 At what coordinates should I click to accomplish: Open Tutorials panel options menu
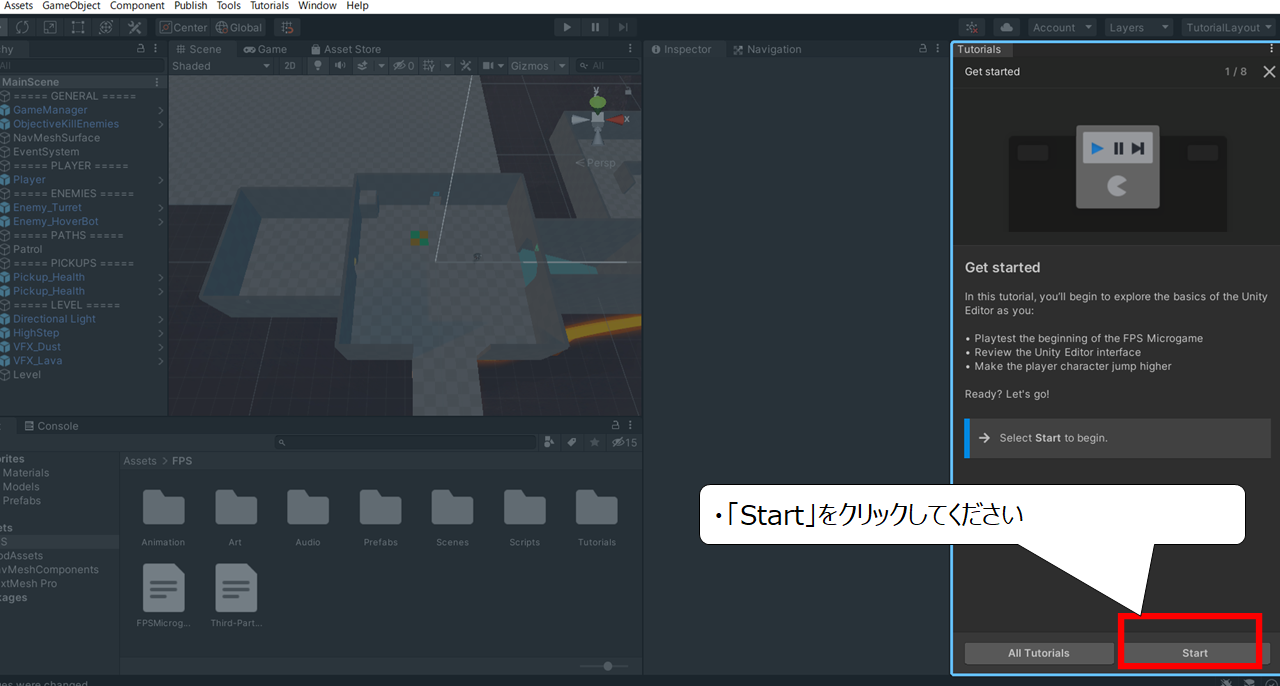click(x=1273, y=49)
